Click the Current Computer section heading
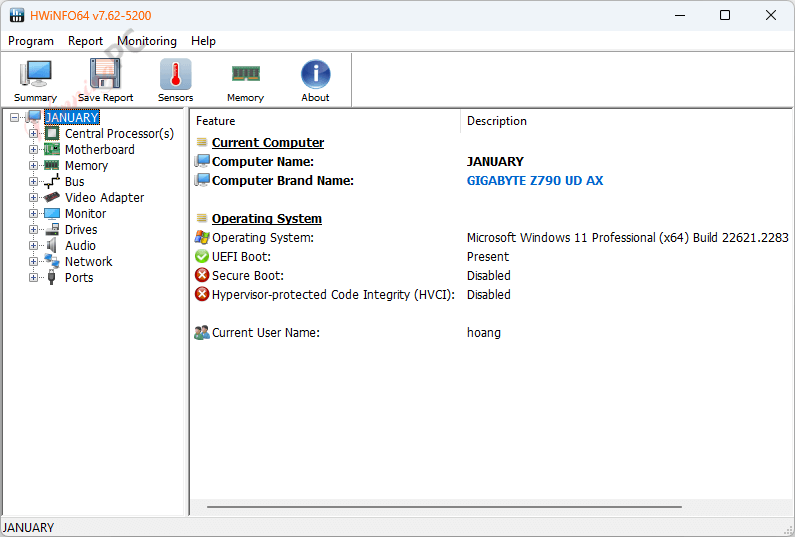This screenshot has height=538, width=796. [x=268, y=143]
